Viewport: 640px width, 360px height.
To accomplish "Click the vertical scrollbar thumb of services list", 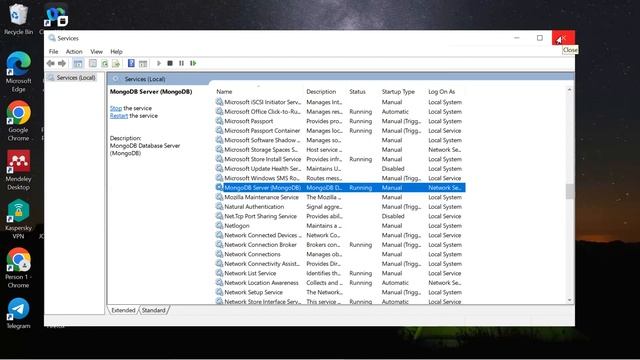I will click(570, 191).
